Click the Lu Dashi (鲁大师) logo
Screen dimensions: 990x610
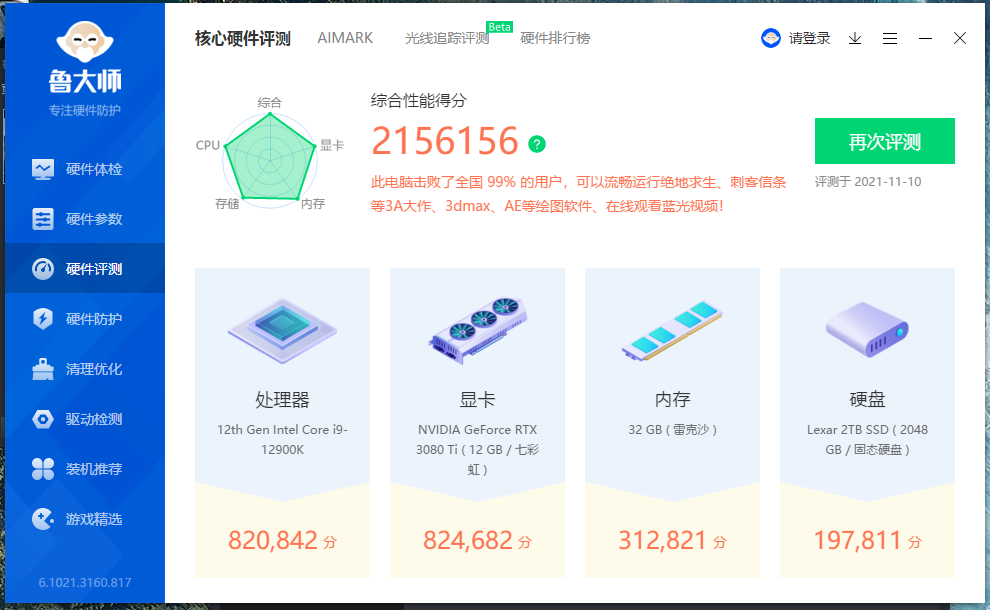click(x=85, y=58)
